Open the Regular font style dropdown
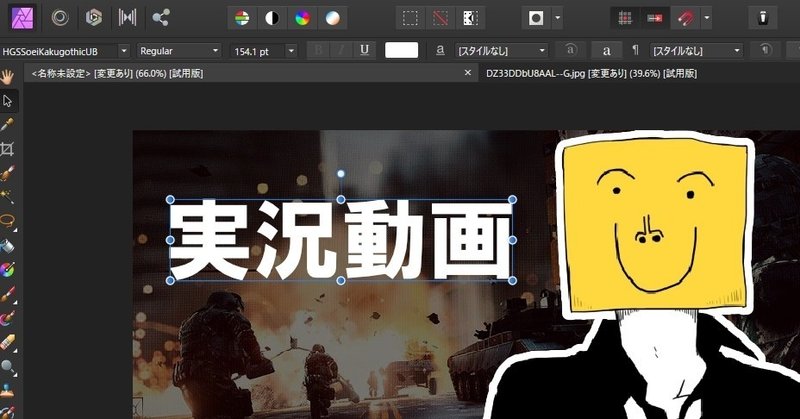The width and height of the screenshot is (800, 419). 179,51
